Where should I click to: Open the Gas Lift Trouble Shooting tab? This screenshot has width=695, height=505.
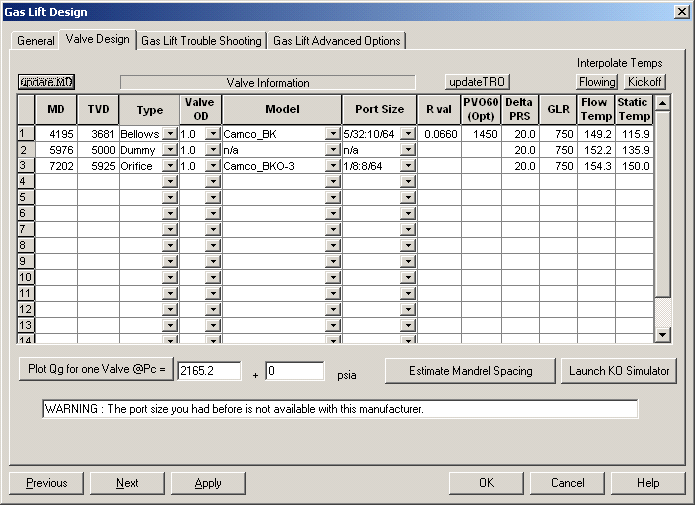[x=201, y=41]
